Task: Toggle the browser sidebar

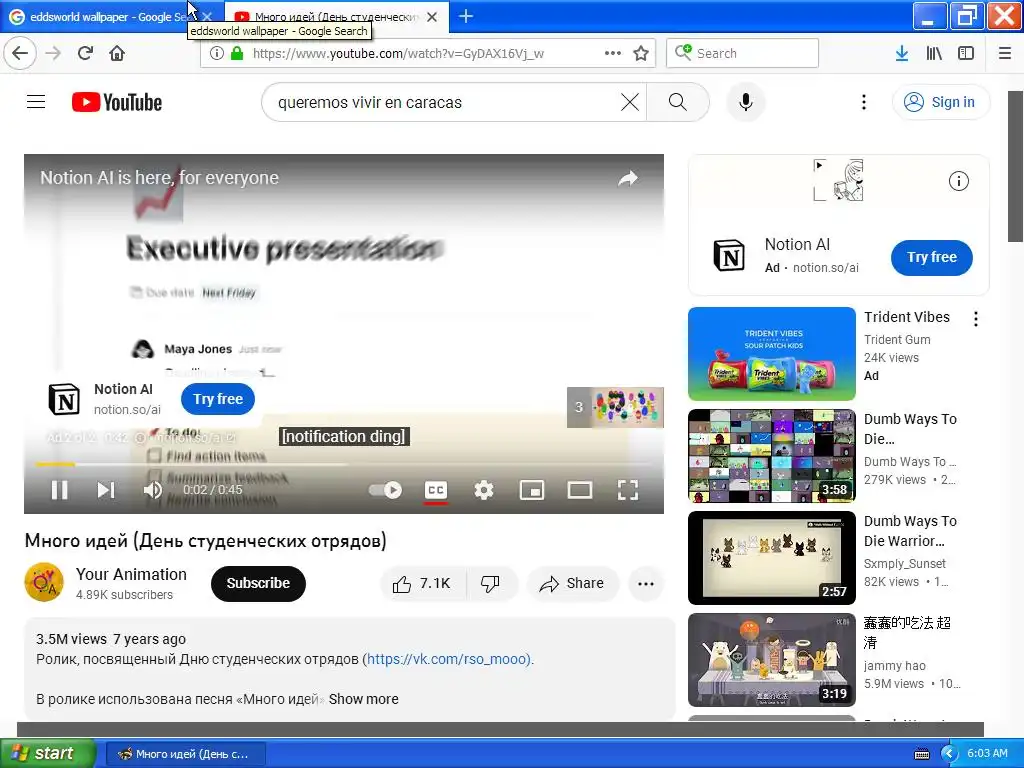Action: tap(966, 53)
